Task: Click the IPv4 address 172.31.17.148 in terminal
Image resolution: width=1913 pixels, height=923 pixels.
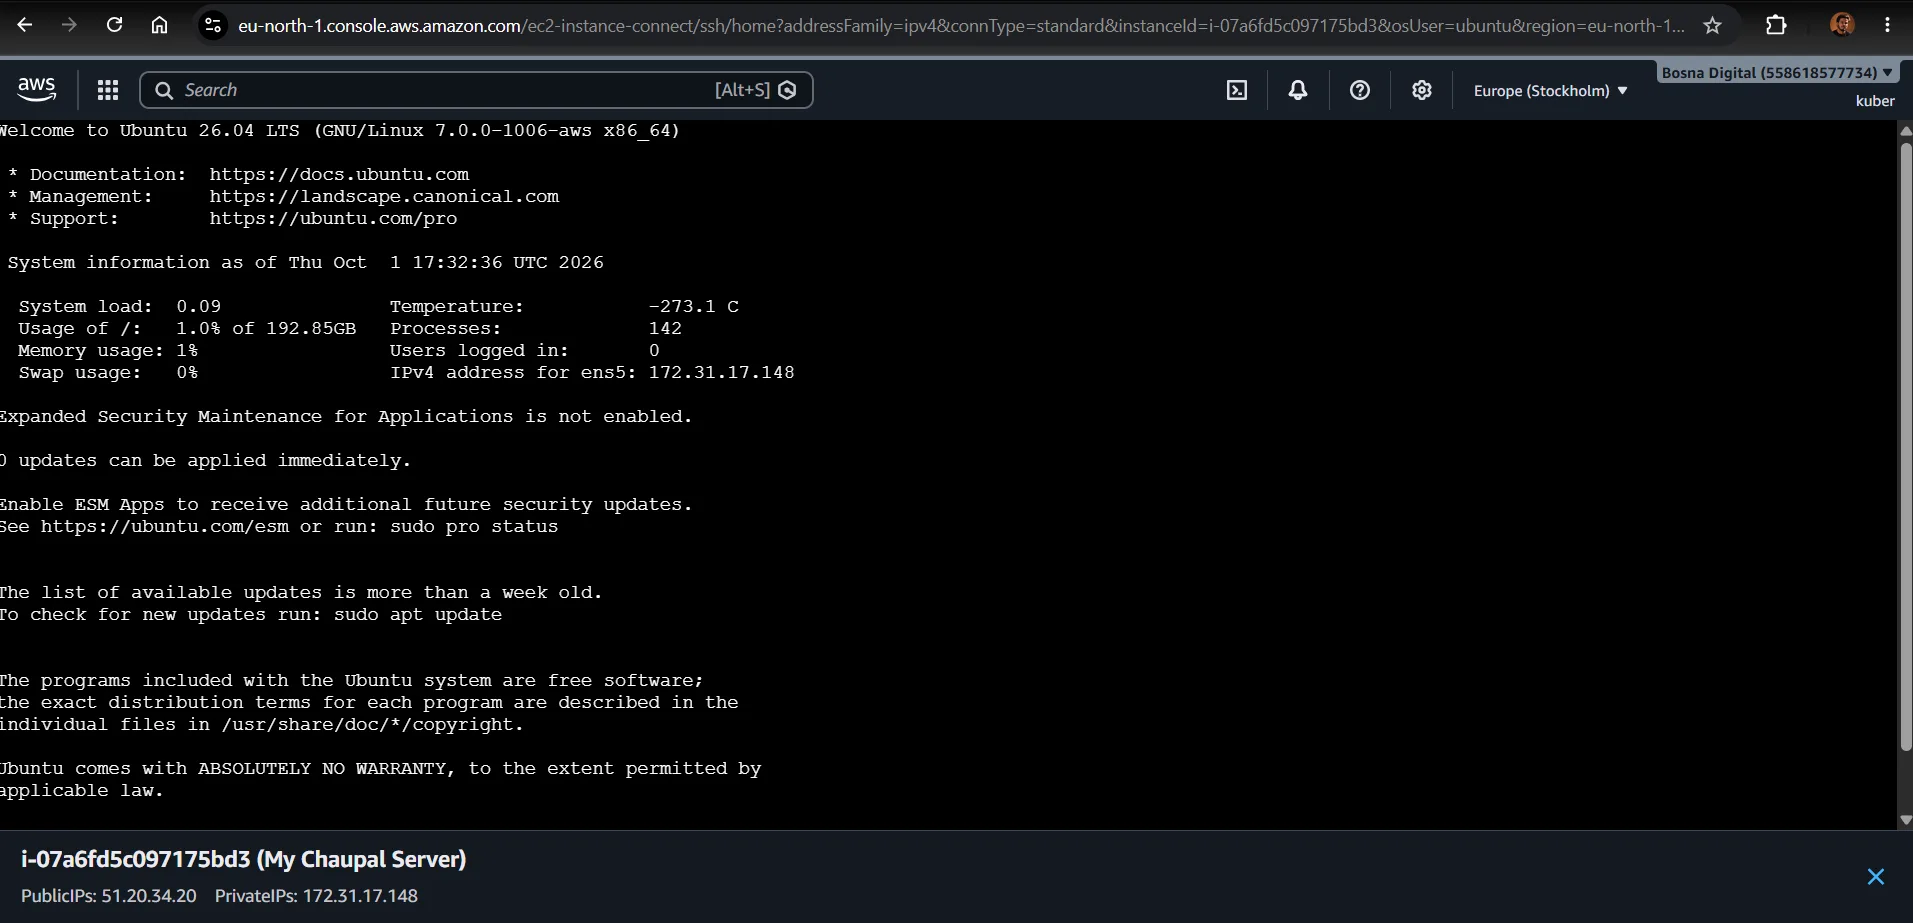Action: pyautogui.click(x=722, y=373)
